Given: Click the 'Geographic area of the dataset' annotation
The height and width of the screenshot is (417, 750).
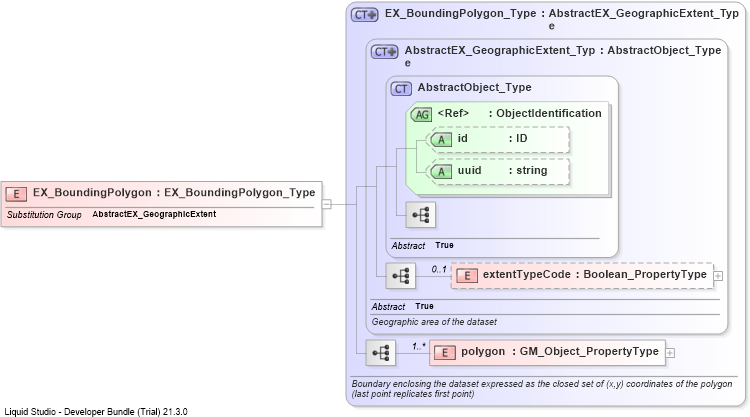Looking at the screenshot, I should point(434,322).
